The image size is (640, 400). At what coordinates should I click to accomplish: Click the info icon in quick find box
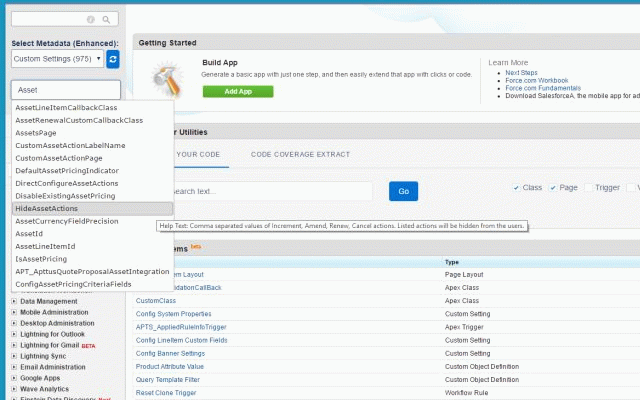pyautogui.click(x=92, y=19)
